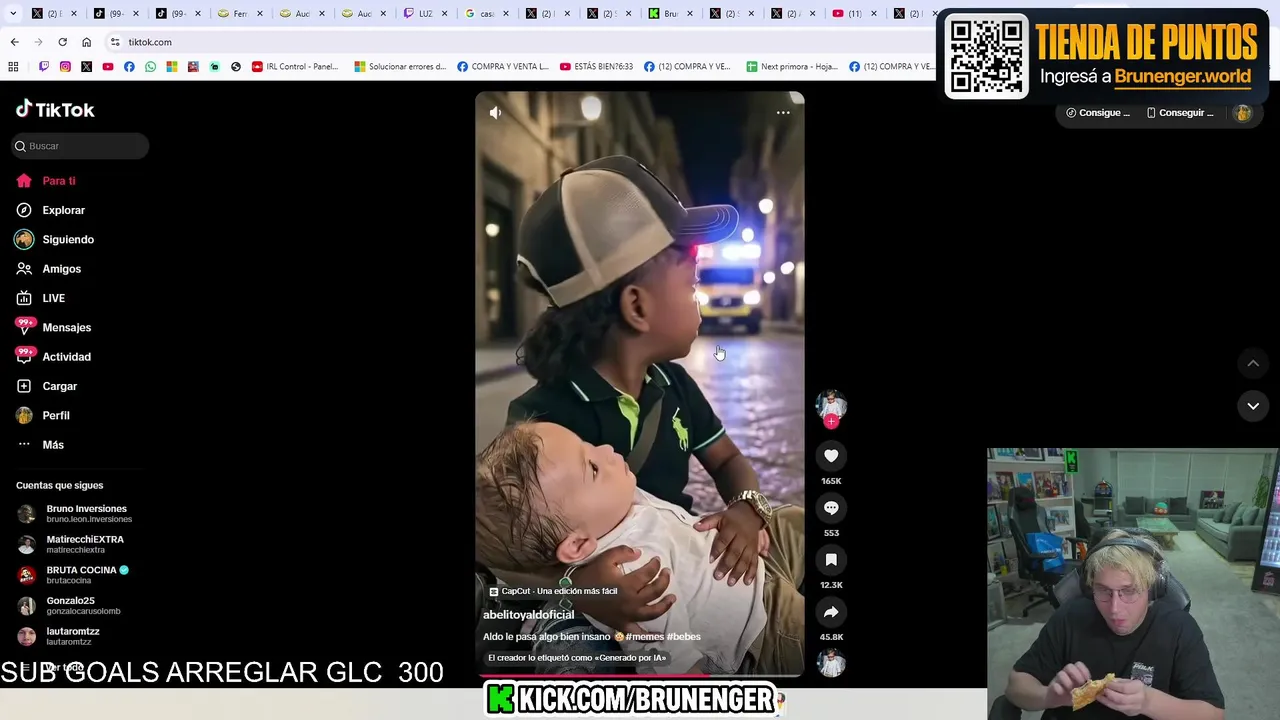Click the site info icon in address bar

coord(115,42)
